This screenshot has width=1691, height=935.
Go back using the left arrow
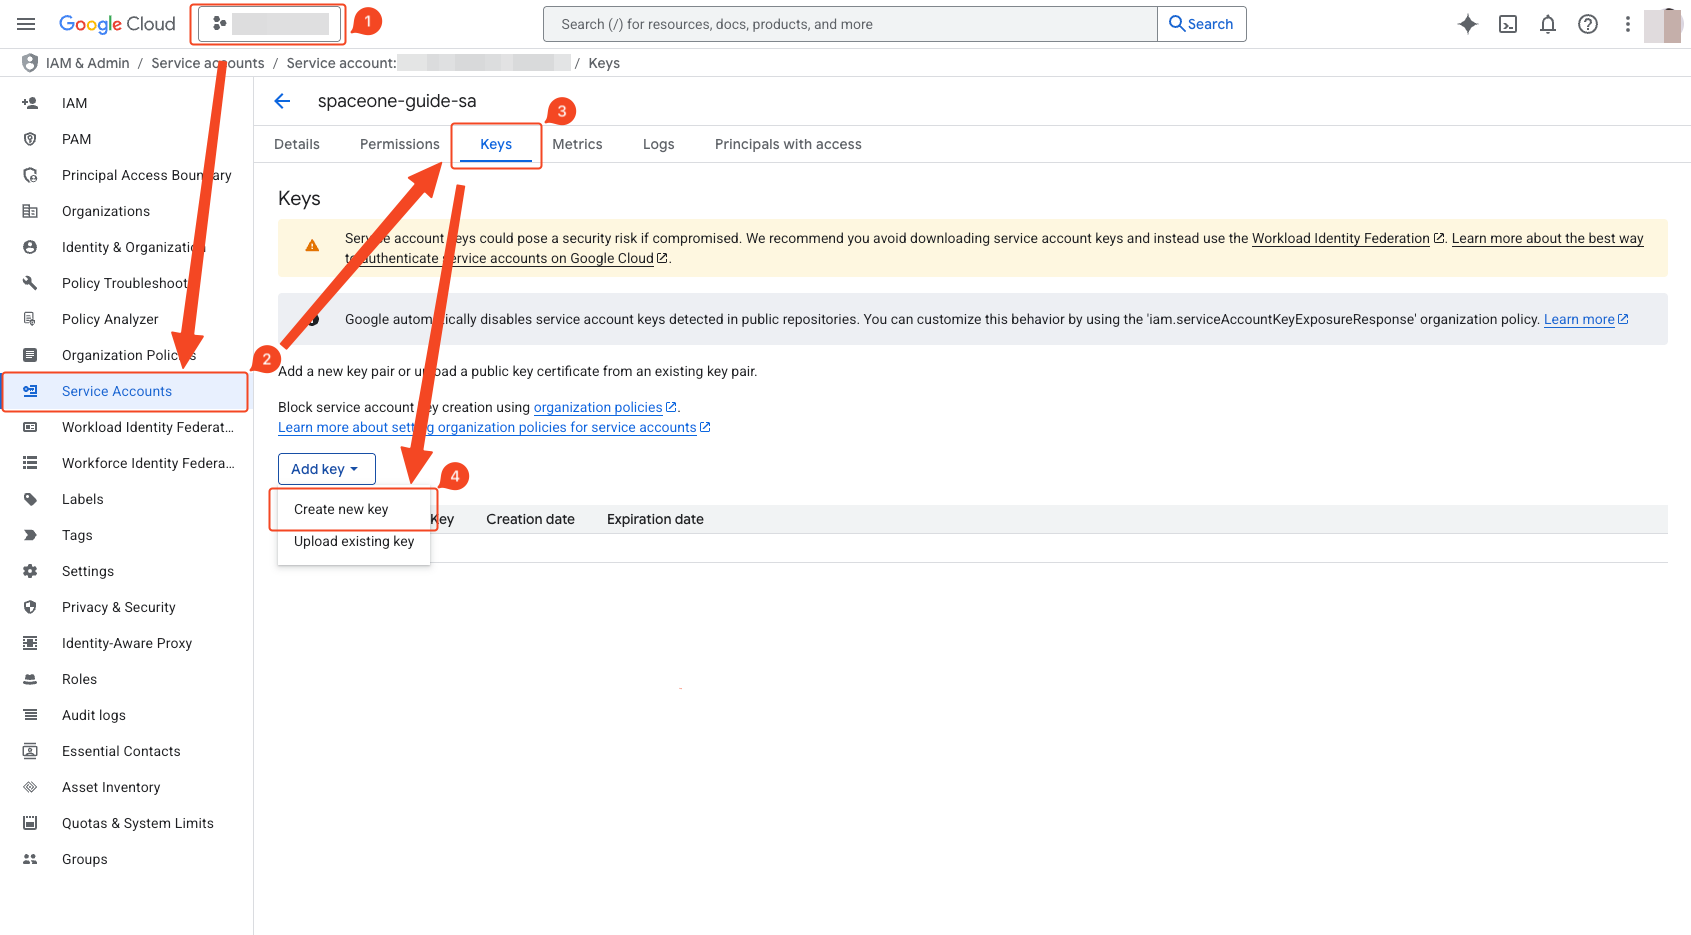pyautogui.click(x=282, y=101)
